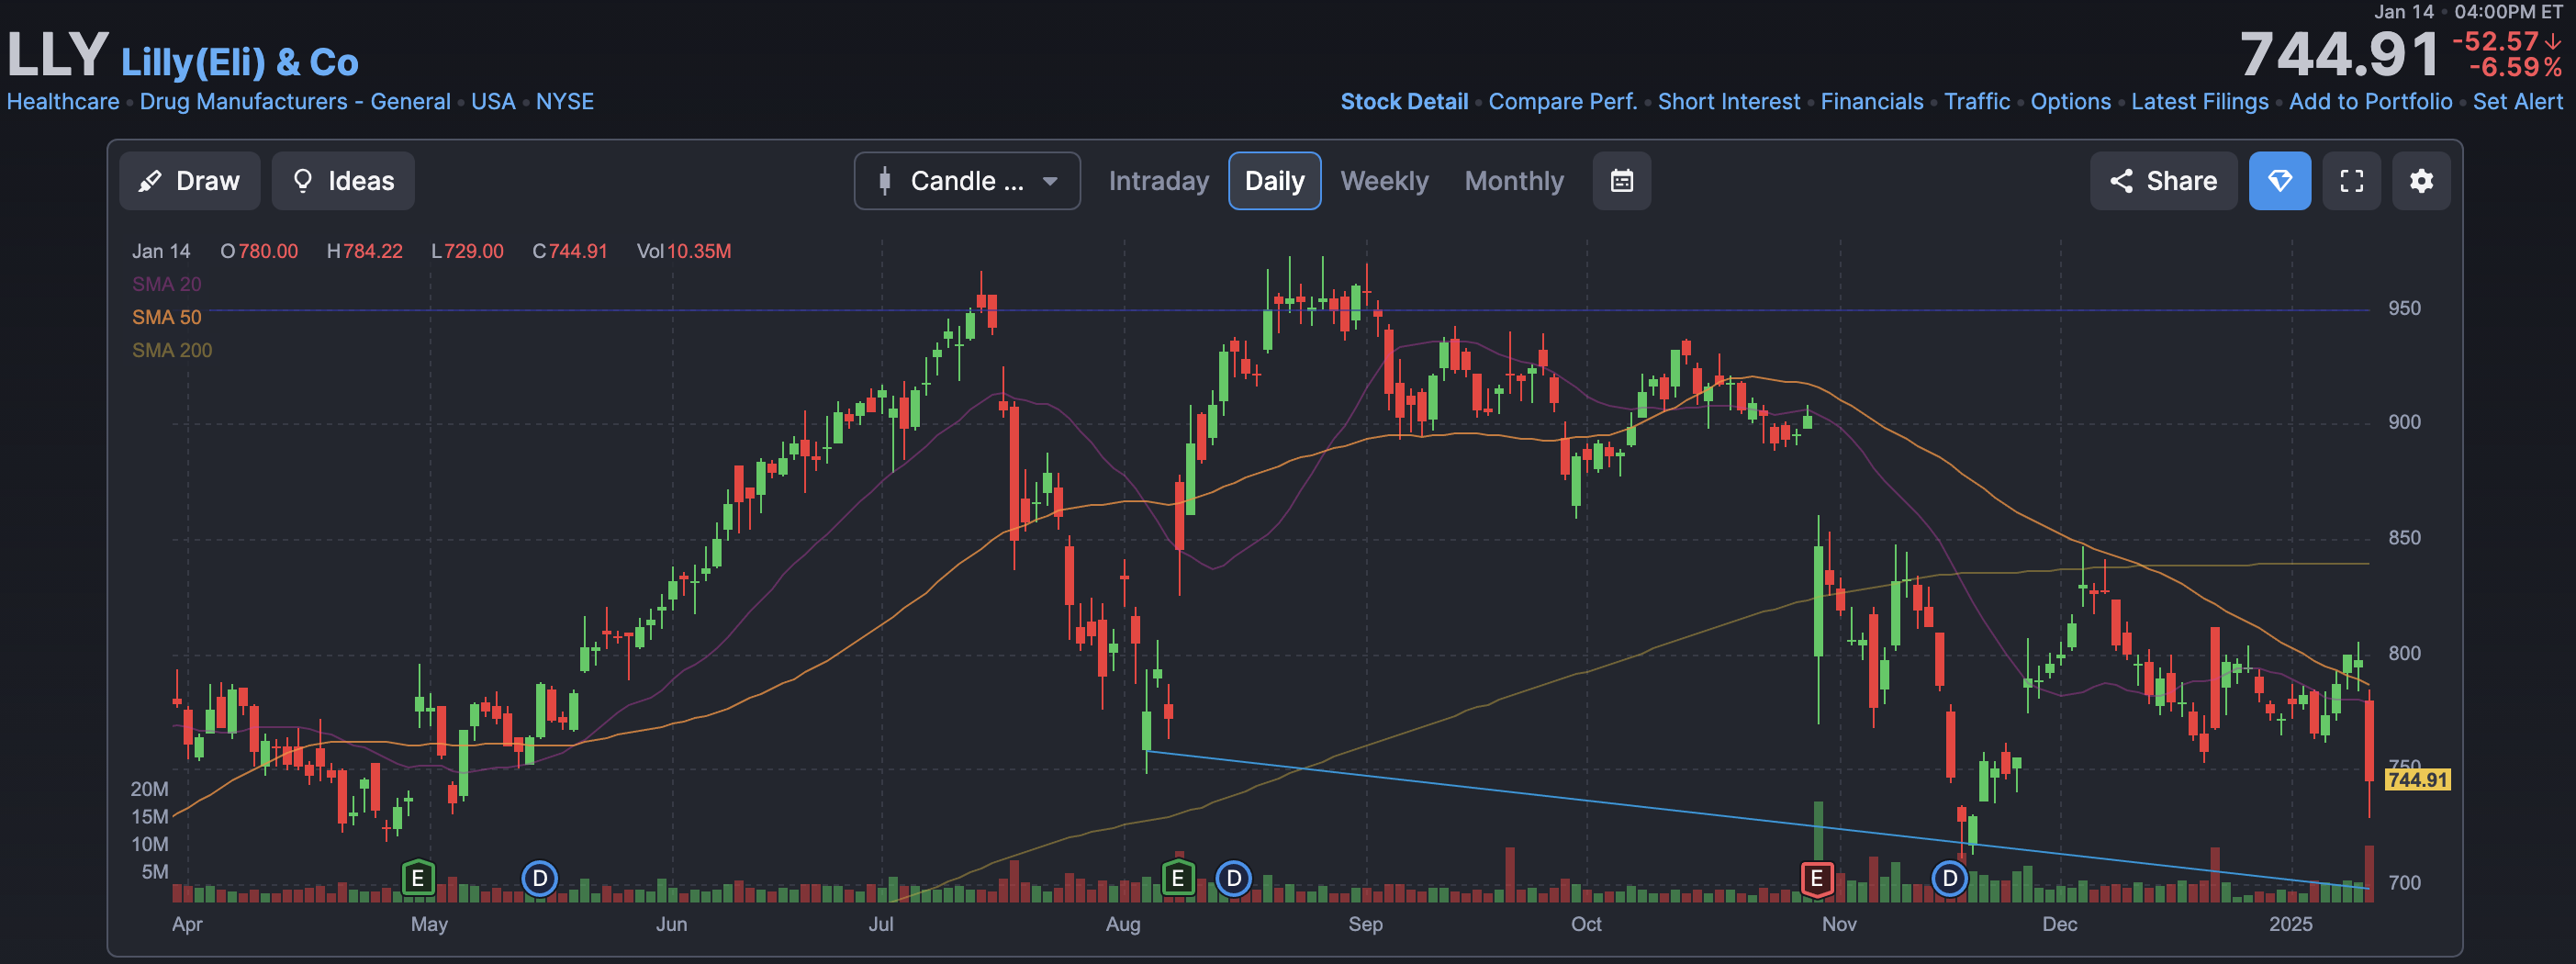Image resolution: width=2576 pixels, height=964 pixels.
Task: Click the August earnings E marker
Action: (x=1178, y=879)
